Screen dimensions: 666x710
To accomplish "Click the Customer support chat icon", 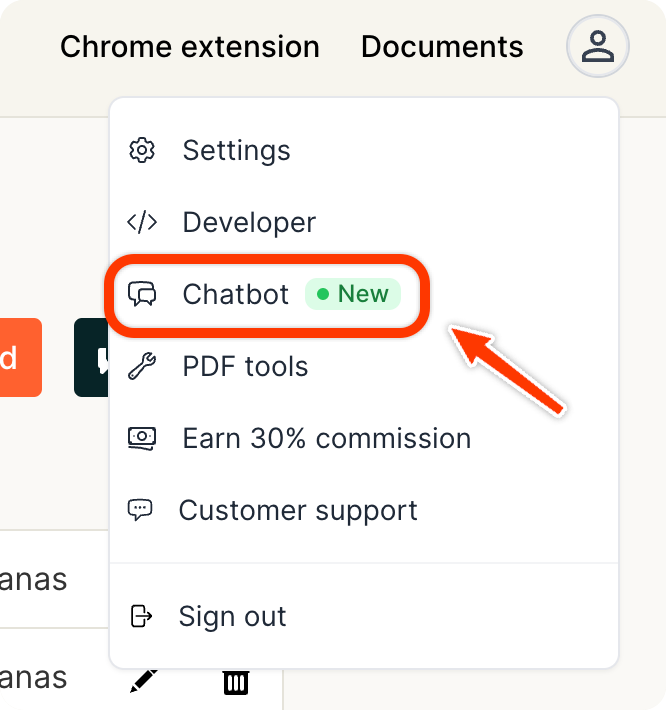I will click(140, 510).
